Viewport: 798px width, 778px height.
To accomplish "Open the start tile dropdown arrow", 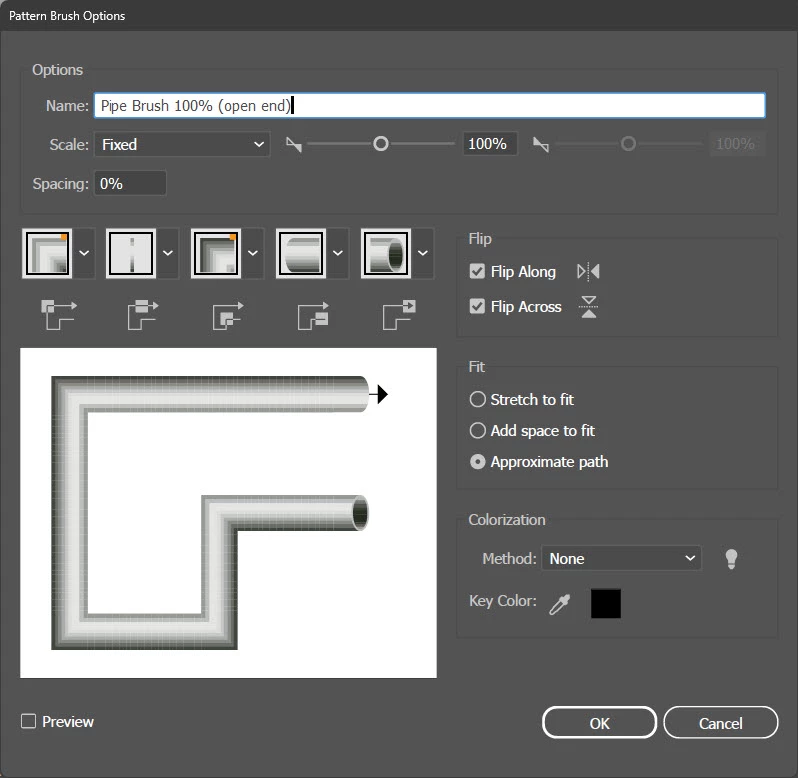I will (337, 253).
